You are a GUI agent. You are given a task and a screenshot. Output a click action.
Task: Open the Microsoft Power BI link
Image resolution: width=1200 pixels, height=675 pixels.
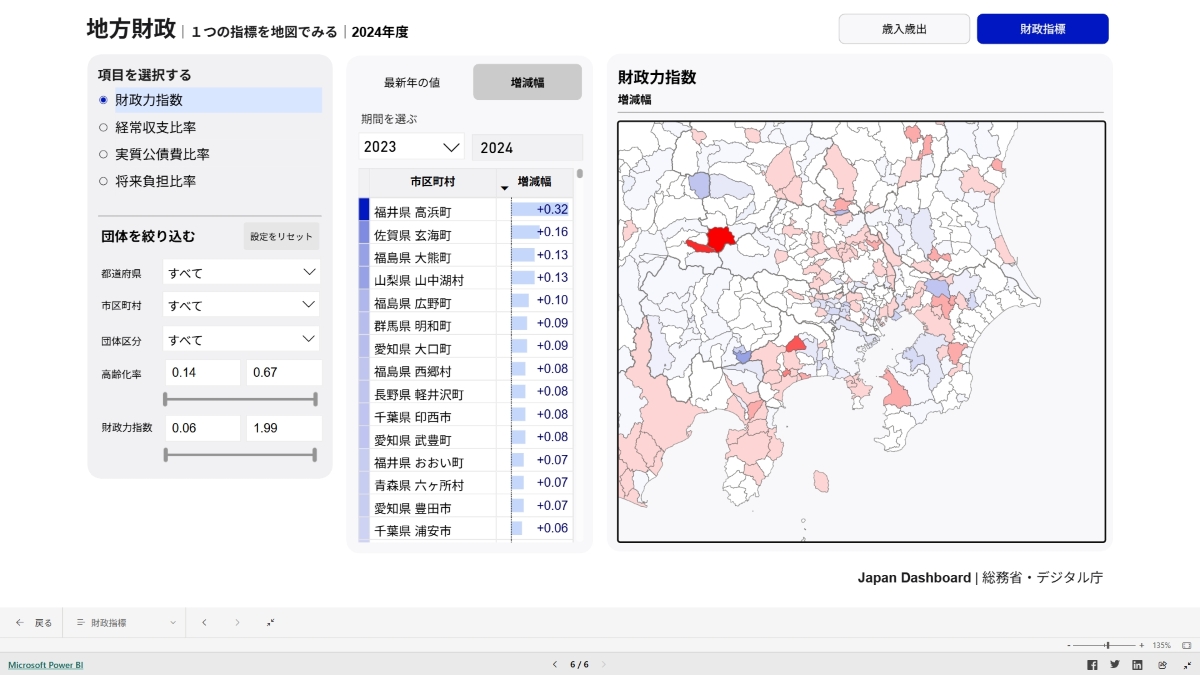click(x=46, y=665)
